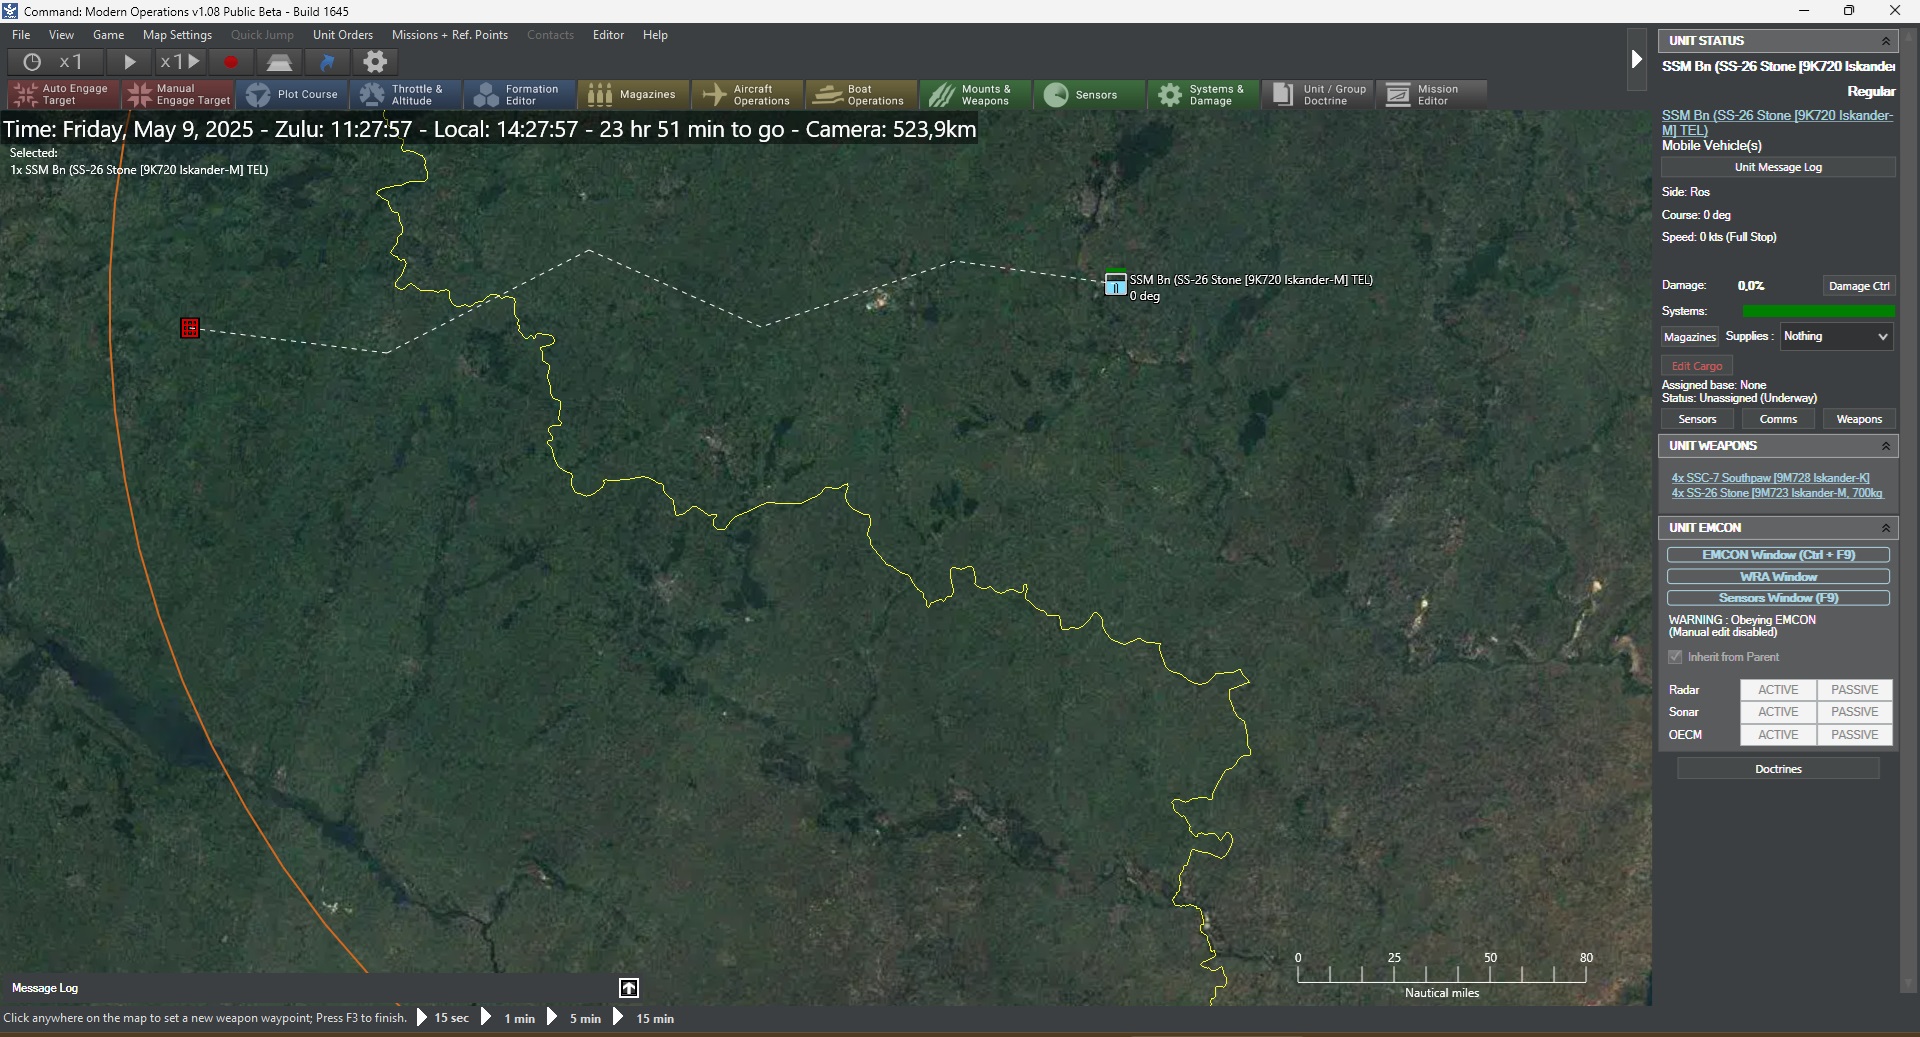Click the Magazines button in Unit Status

[x=1689, y=337]
